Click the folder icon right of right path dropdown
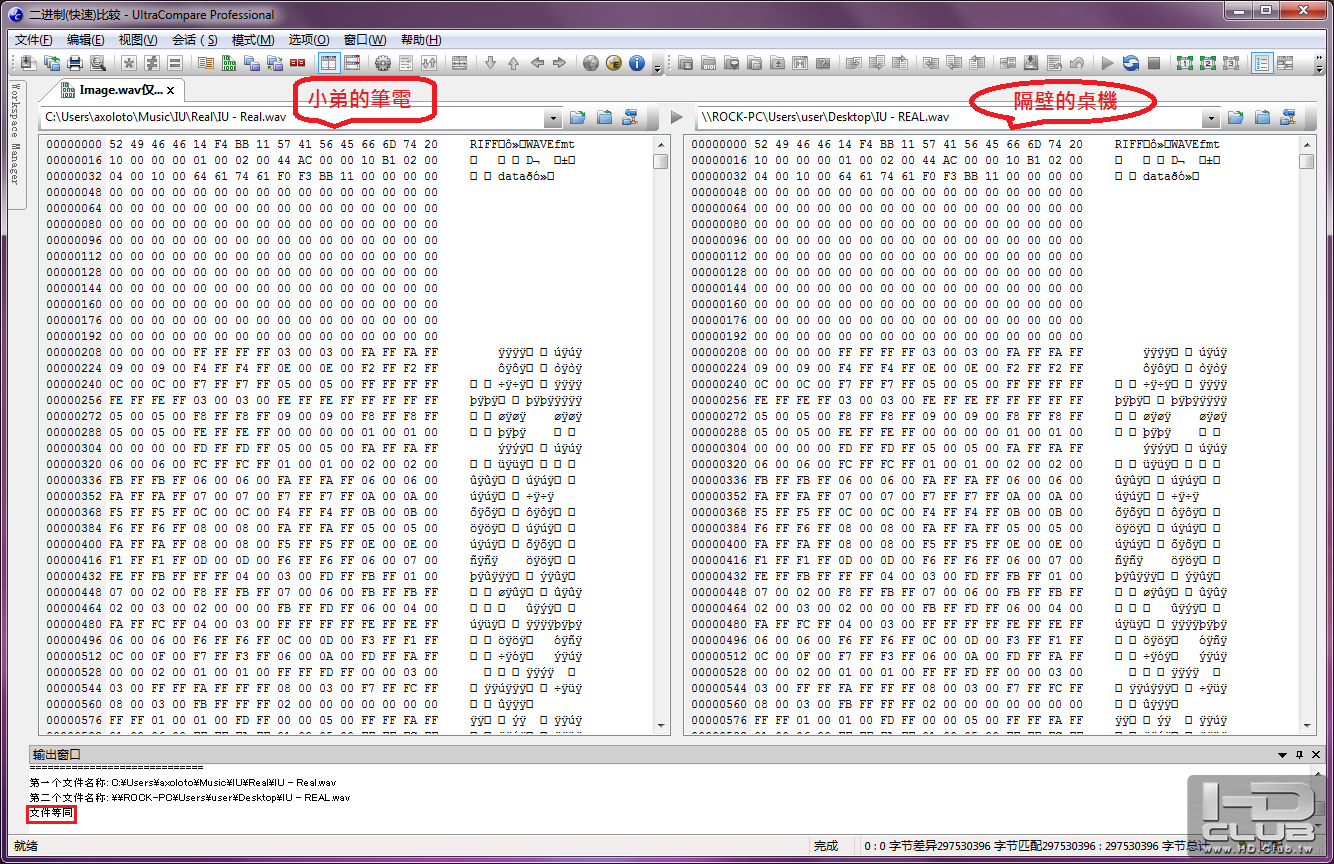1334x864 pixels. [1236, 118]
